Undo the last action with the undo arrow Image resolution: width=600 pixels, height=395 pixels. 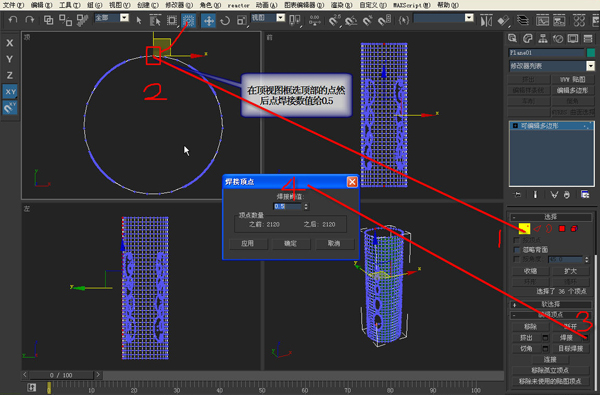[x=13, y=20]
